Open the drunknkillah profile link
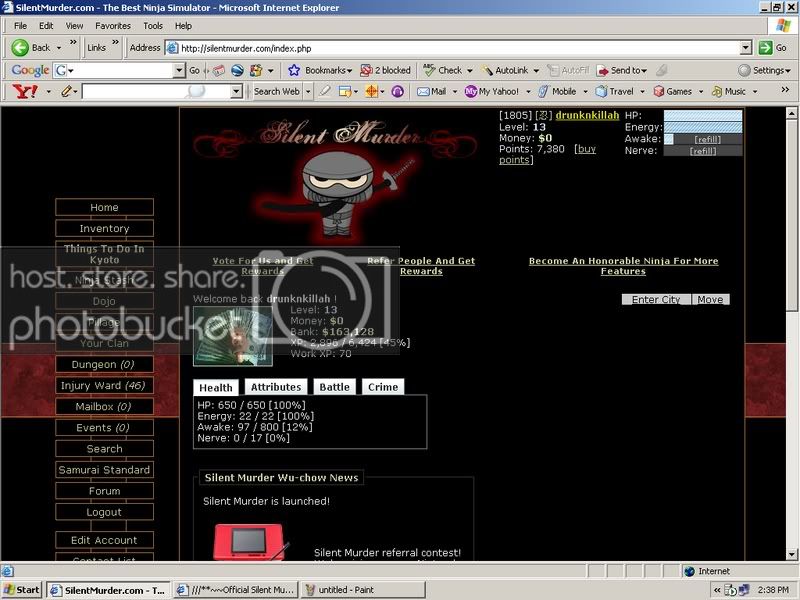 [587, 115]
